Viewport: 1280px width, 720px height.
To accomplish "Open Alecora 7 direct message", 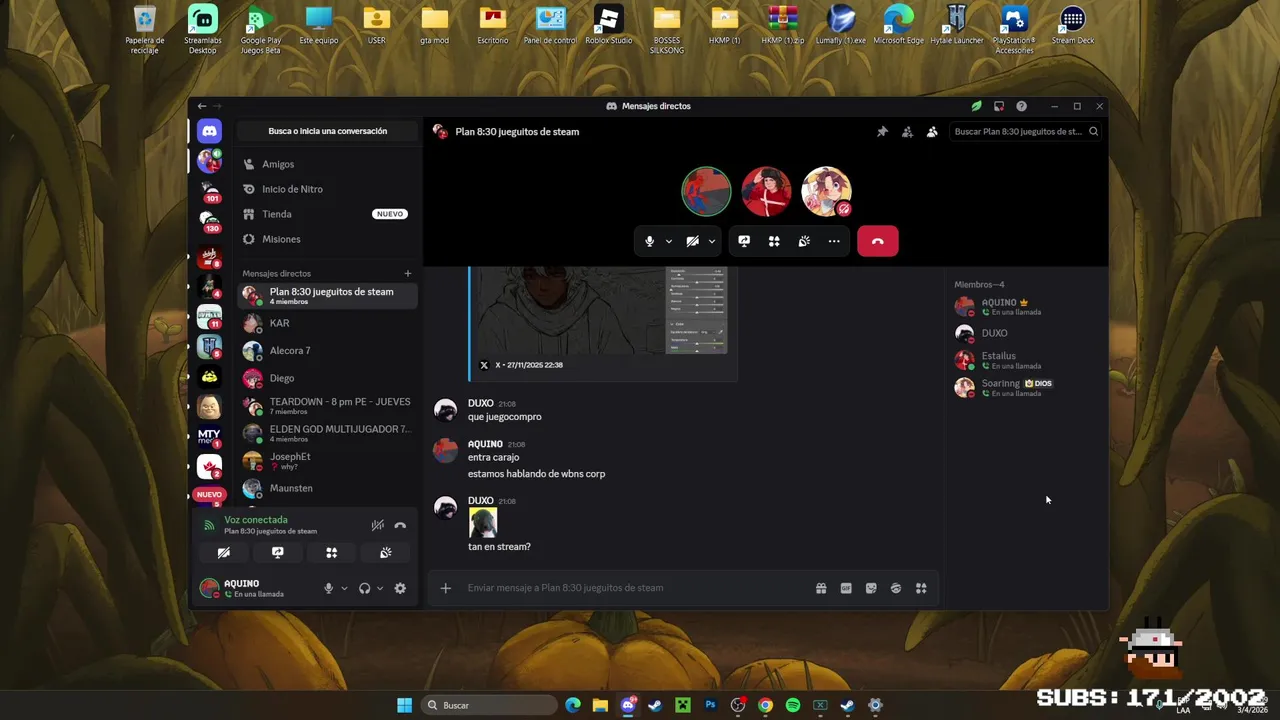I will [327, 351].
